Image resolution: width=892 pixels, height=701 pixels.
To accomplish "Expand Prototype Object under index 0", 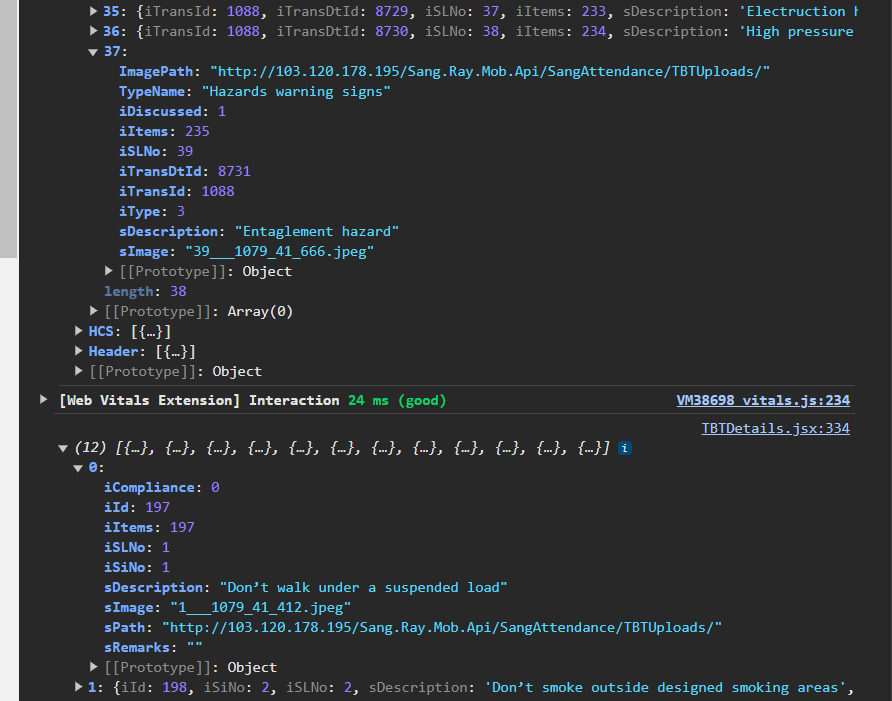I will coord(94,667).
